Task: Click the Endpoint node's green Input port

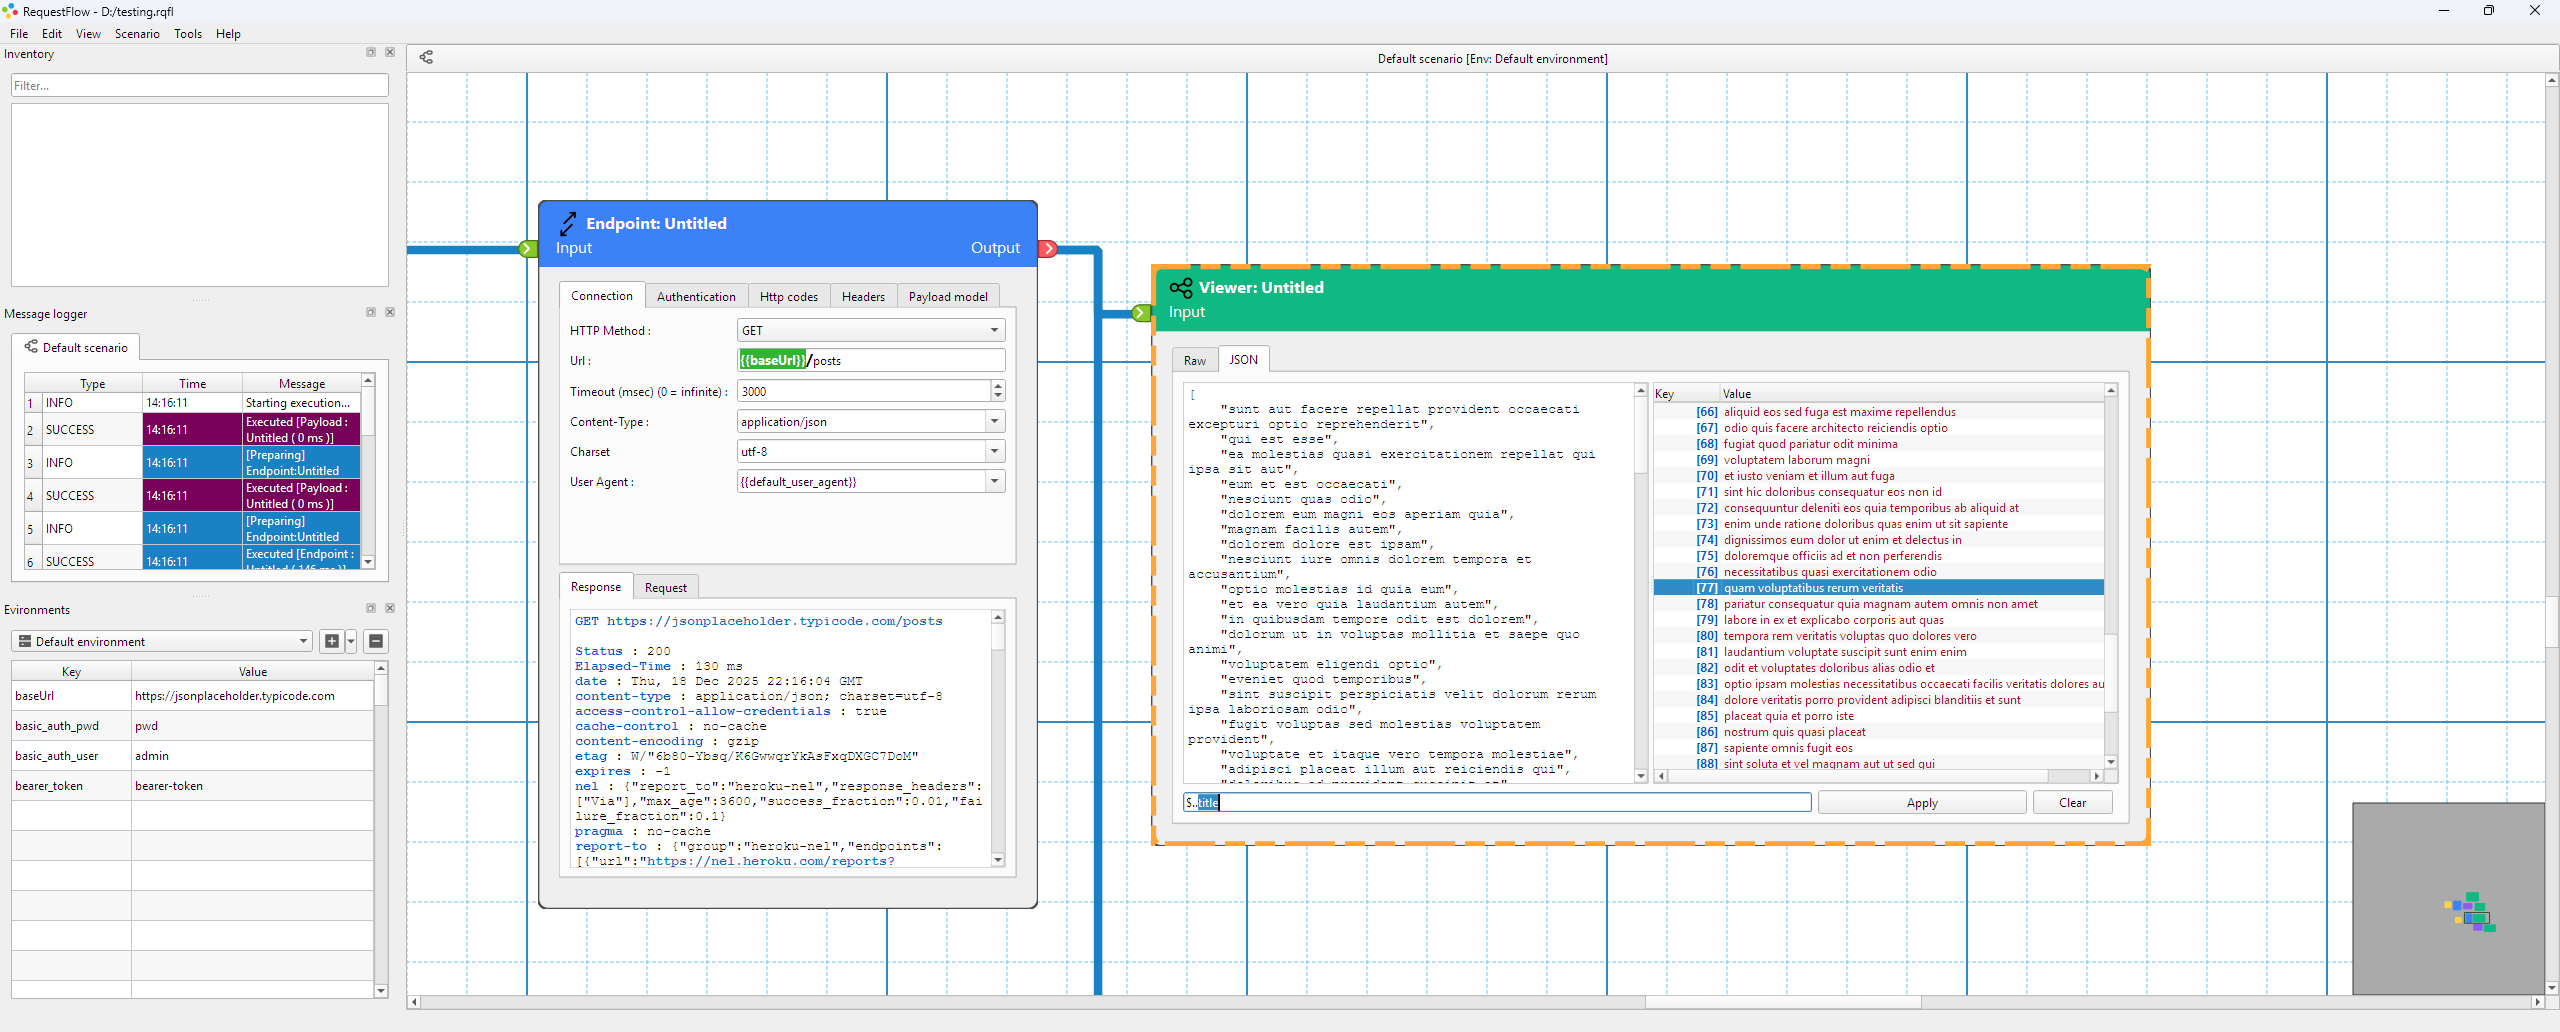Action: pos(528,249)
